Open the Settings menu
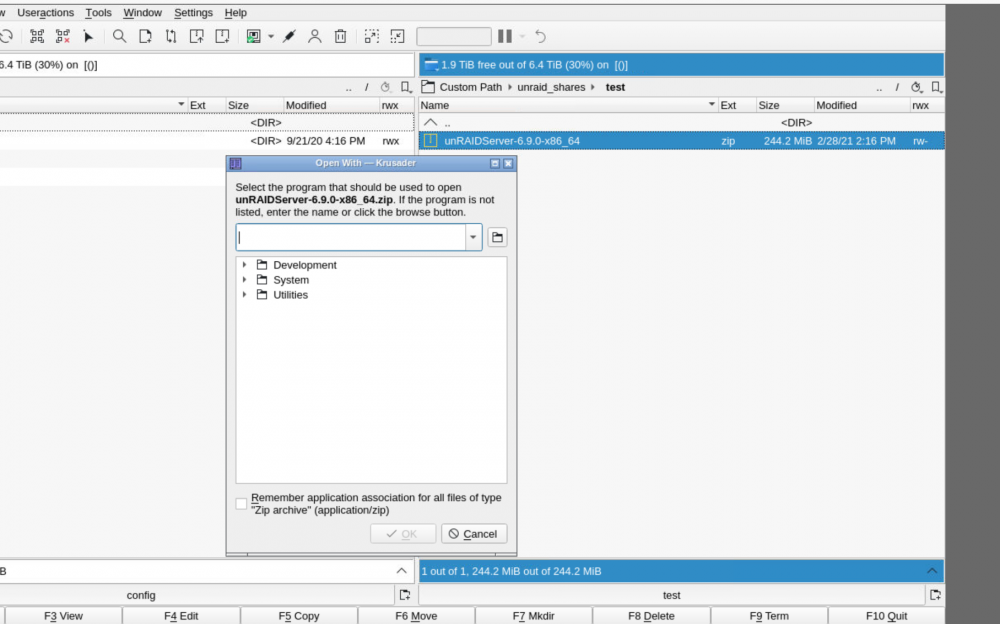 coord(193,13)
